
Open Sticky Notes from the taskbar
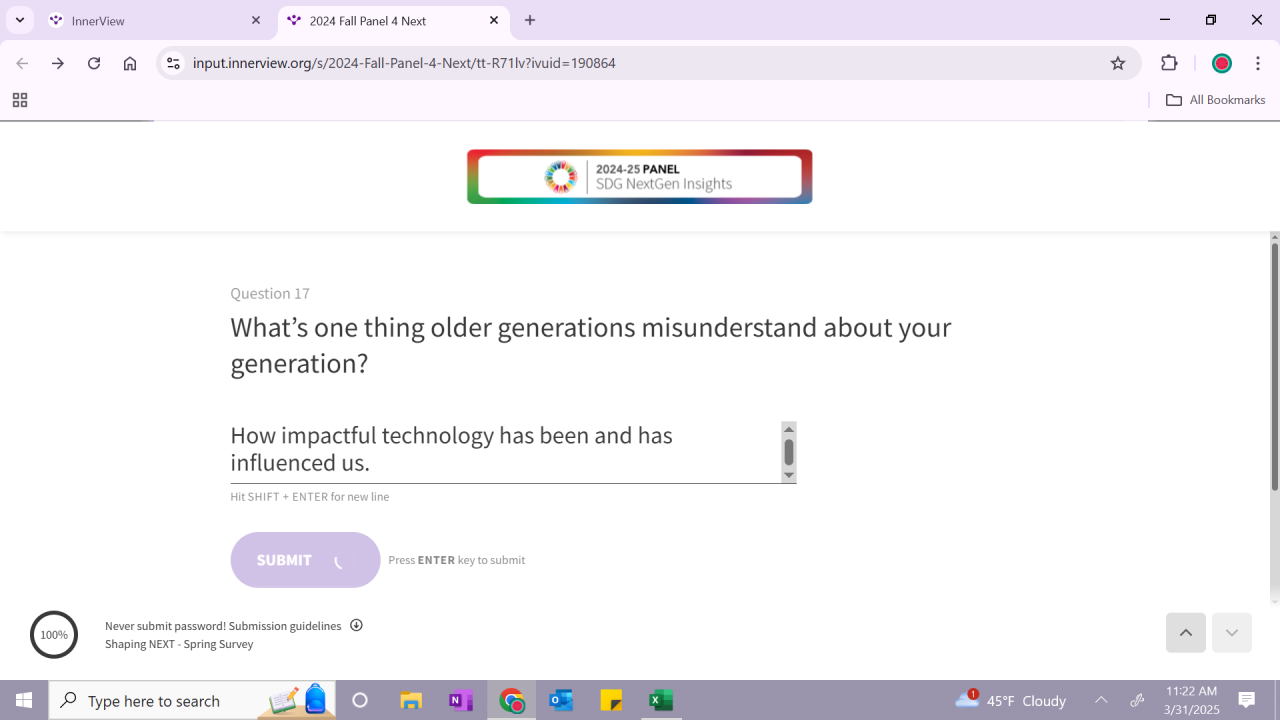(611, 700)
